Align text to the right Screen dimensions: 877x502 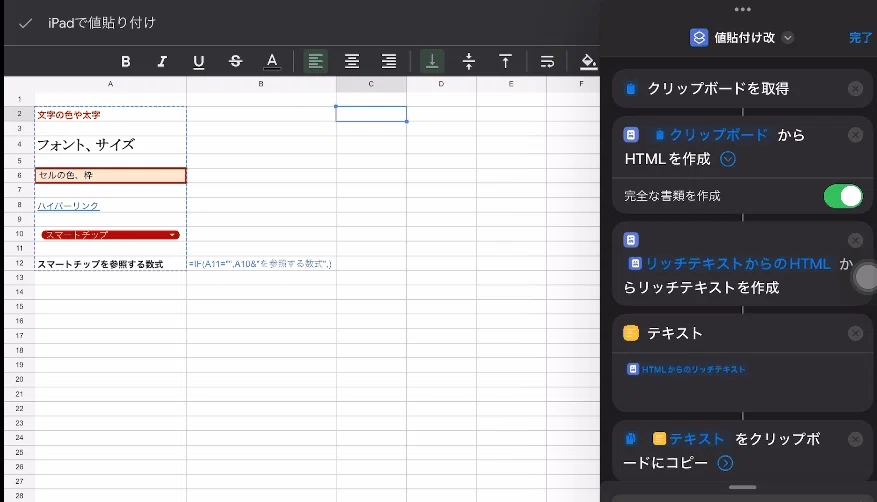pyautogui.click(x=389, y=61)
